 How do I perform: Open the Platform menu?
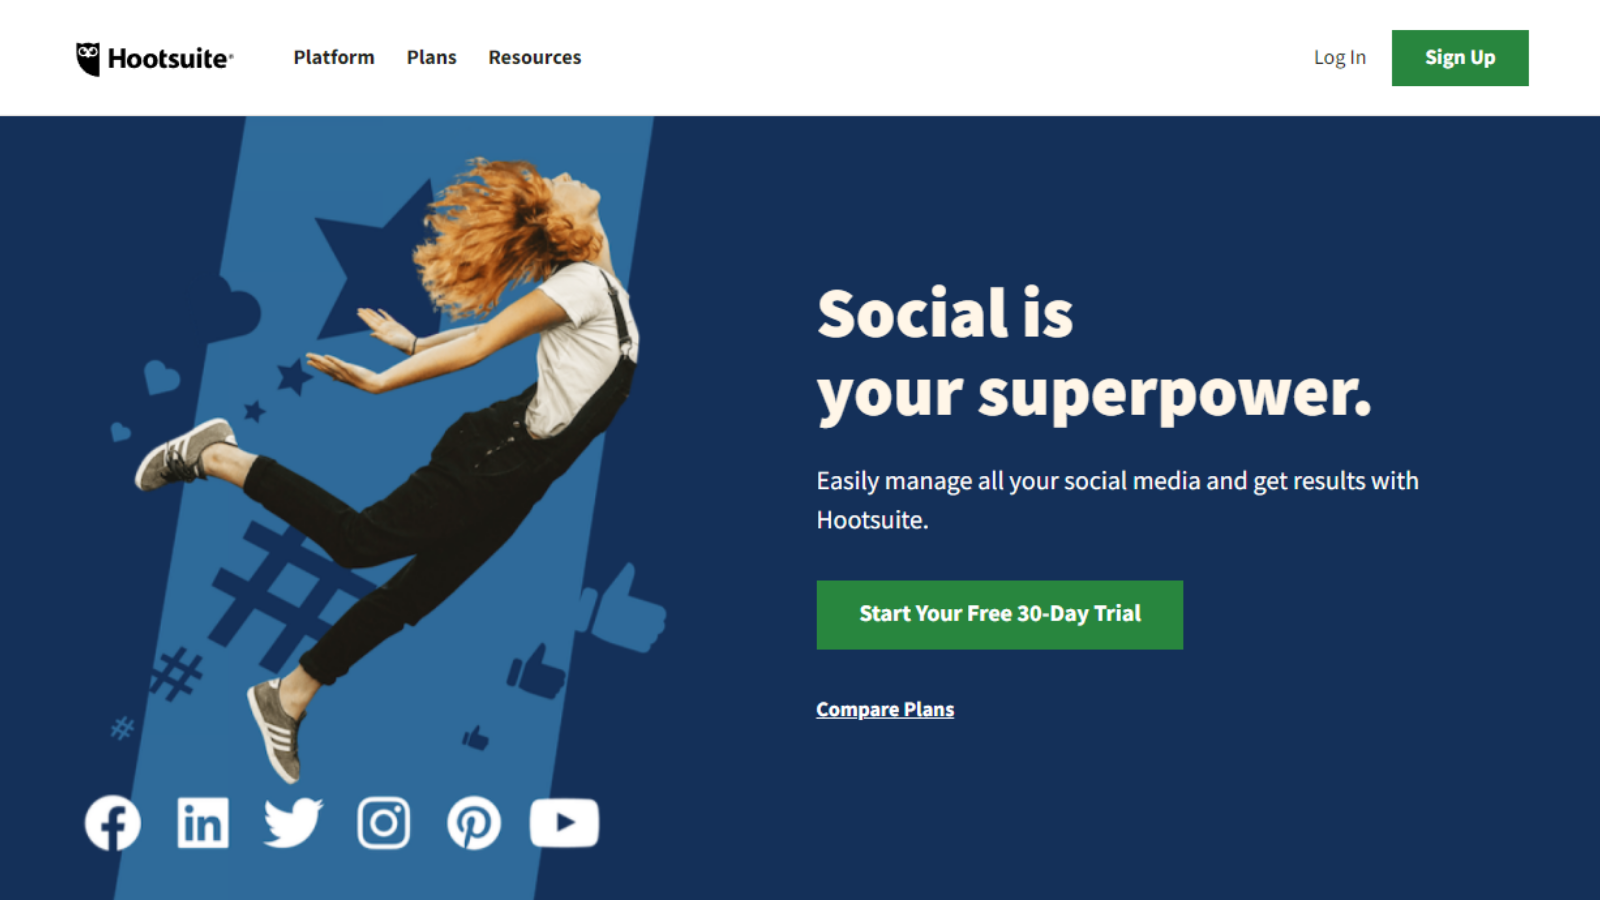point(334,58)
